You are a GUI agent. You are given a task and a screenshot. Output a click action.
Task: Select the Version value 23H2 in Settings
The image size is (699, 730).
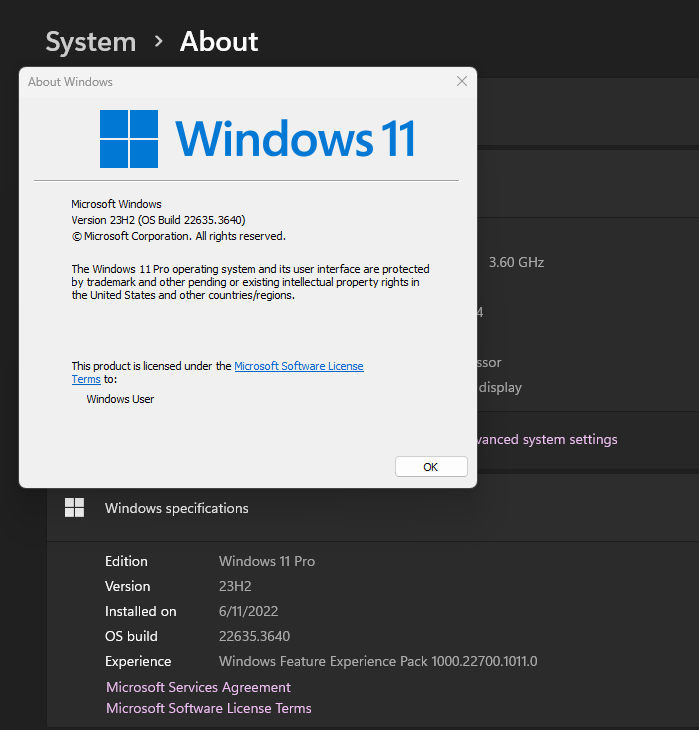click(x=235, y=586)
